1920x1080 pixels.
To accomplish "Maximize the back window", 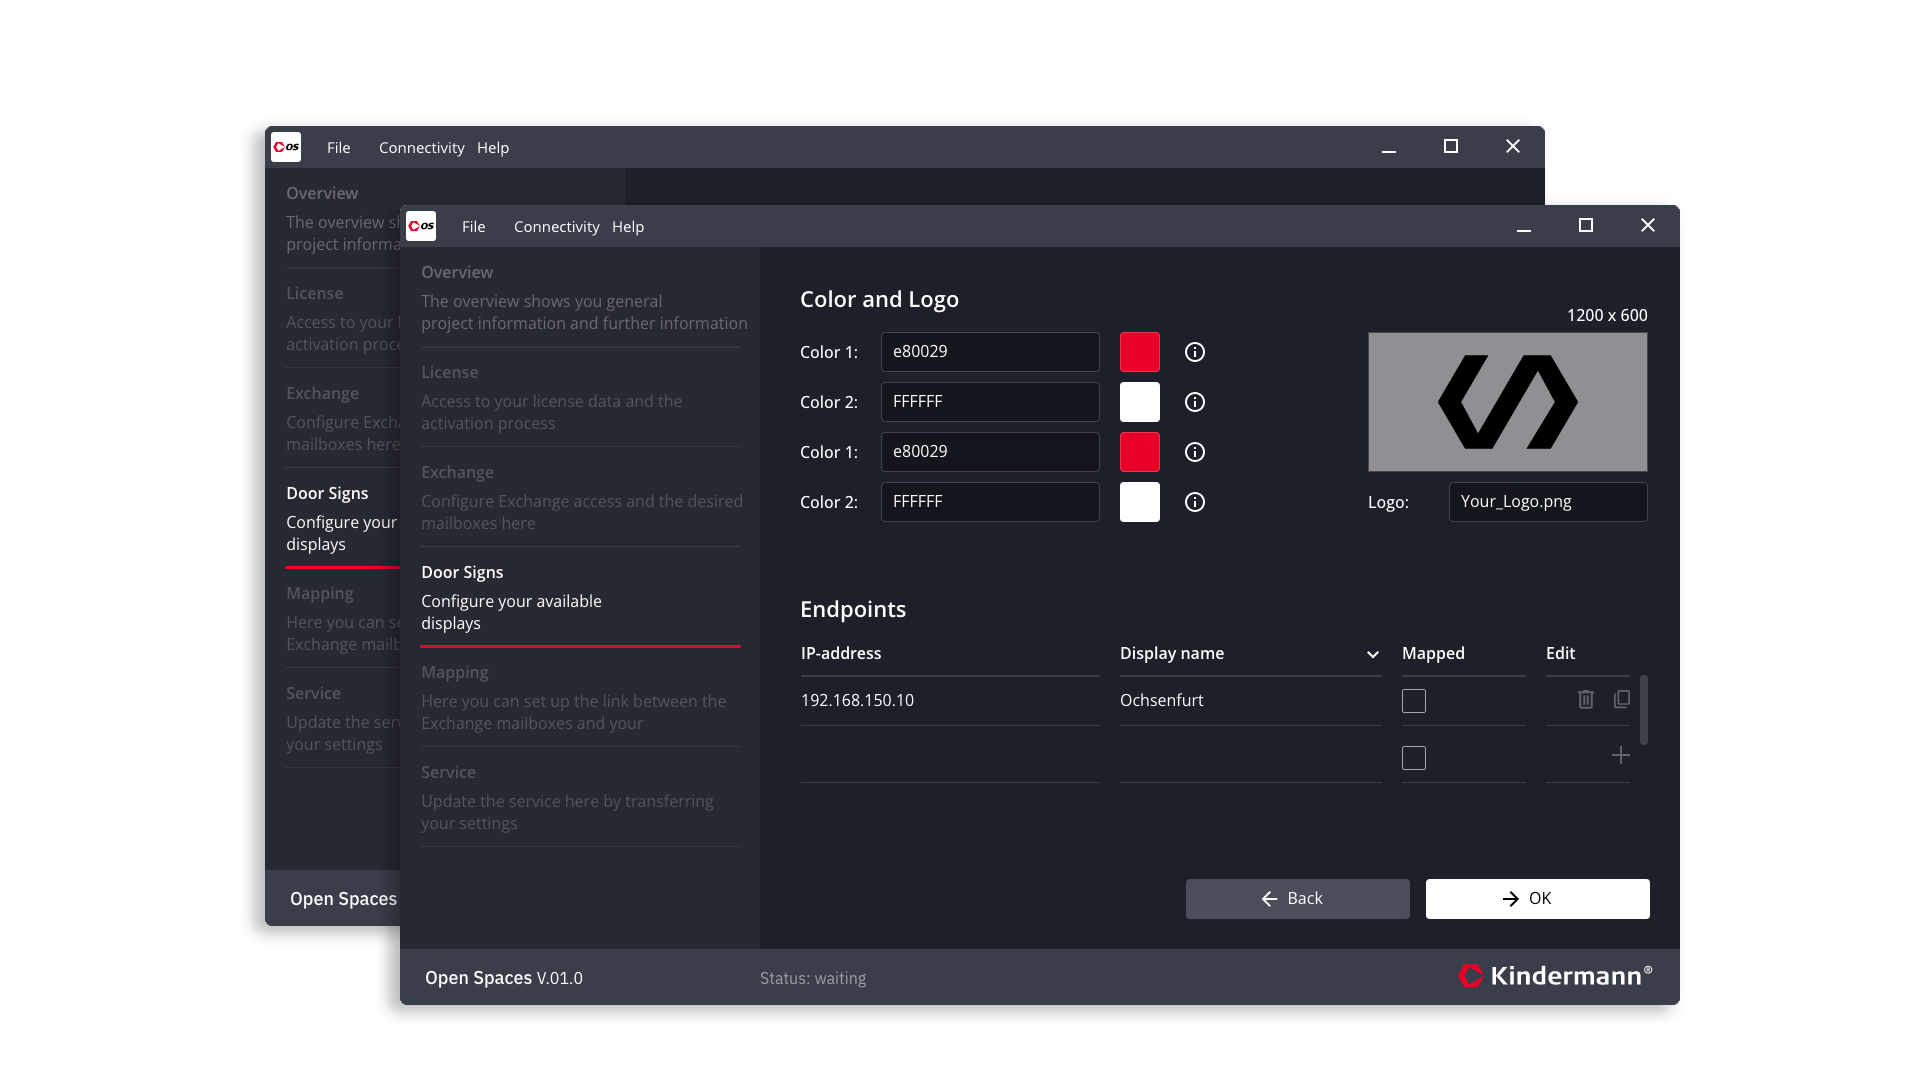I will [1450, 147].
